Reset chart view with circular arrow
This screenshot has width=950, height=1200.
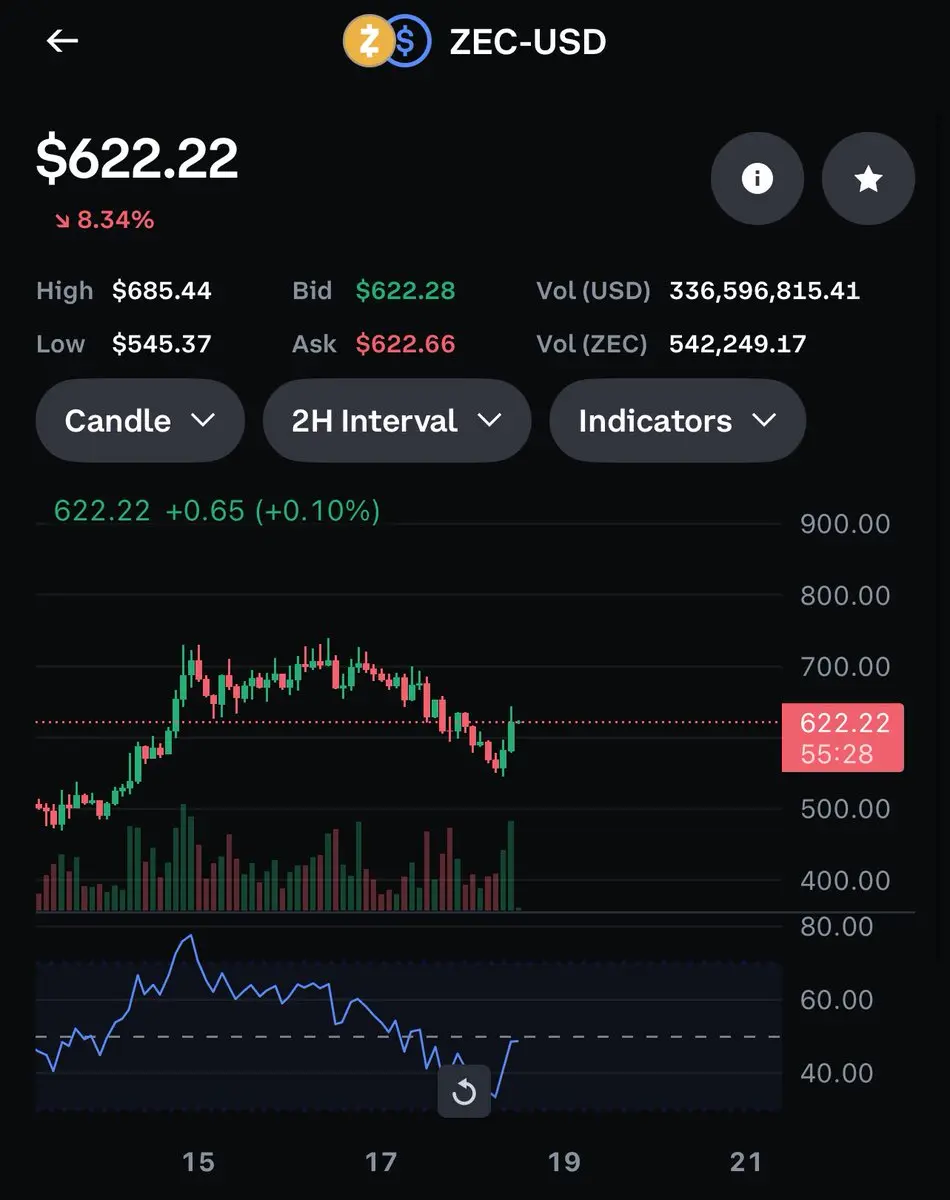464,1092
